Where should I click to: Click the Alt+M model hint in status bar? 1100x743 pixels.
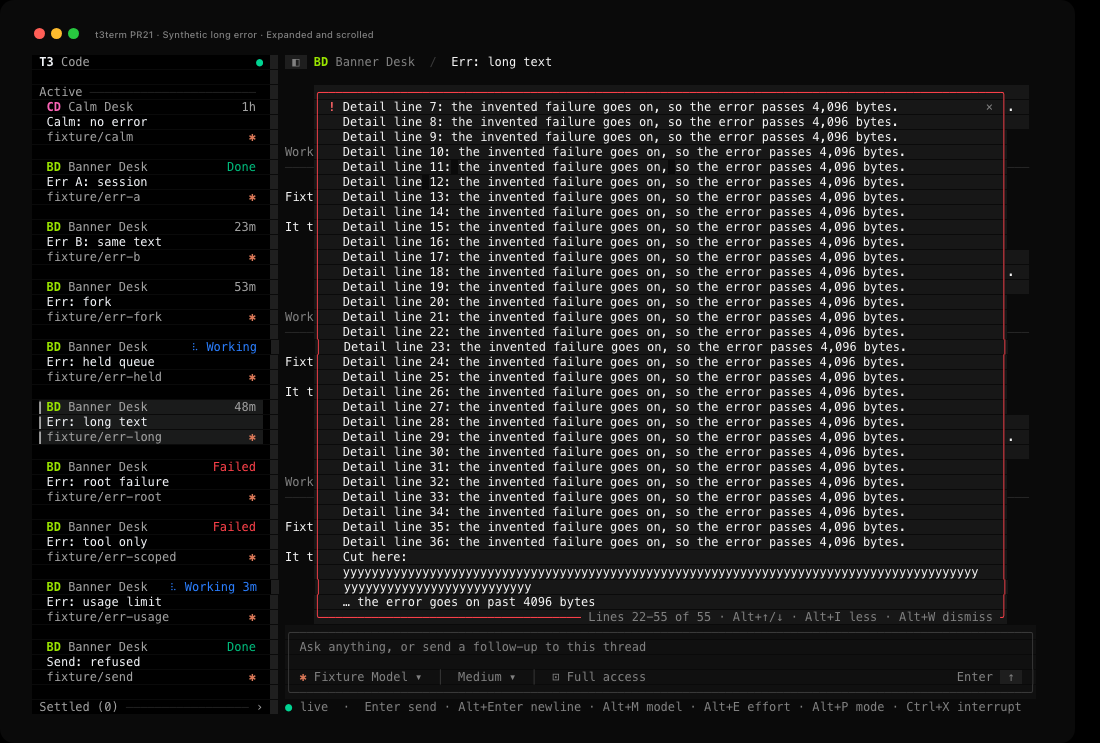click(x=642, y=707)
